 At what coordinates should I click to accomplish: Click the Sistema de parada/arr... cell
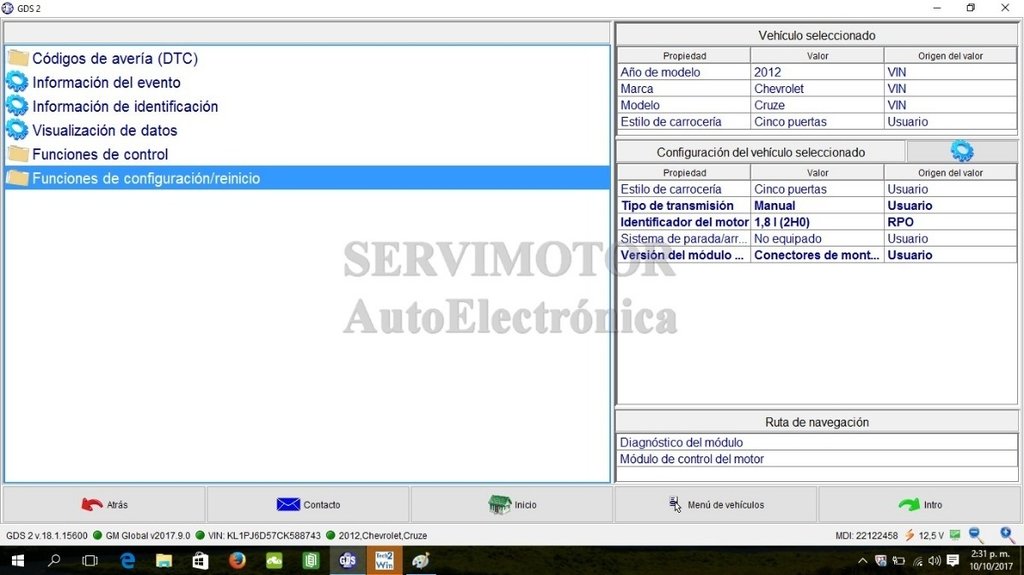click(684, 238)
